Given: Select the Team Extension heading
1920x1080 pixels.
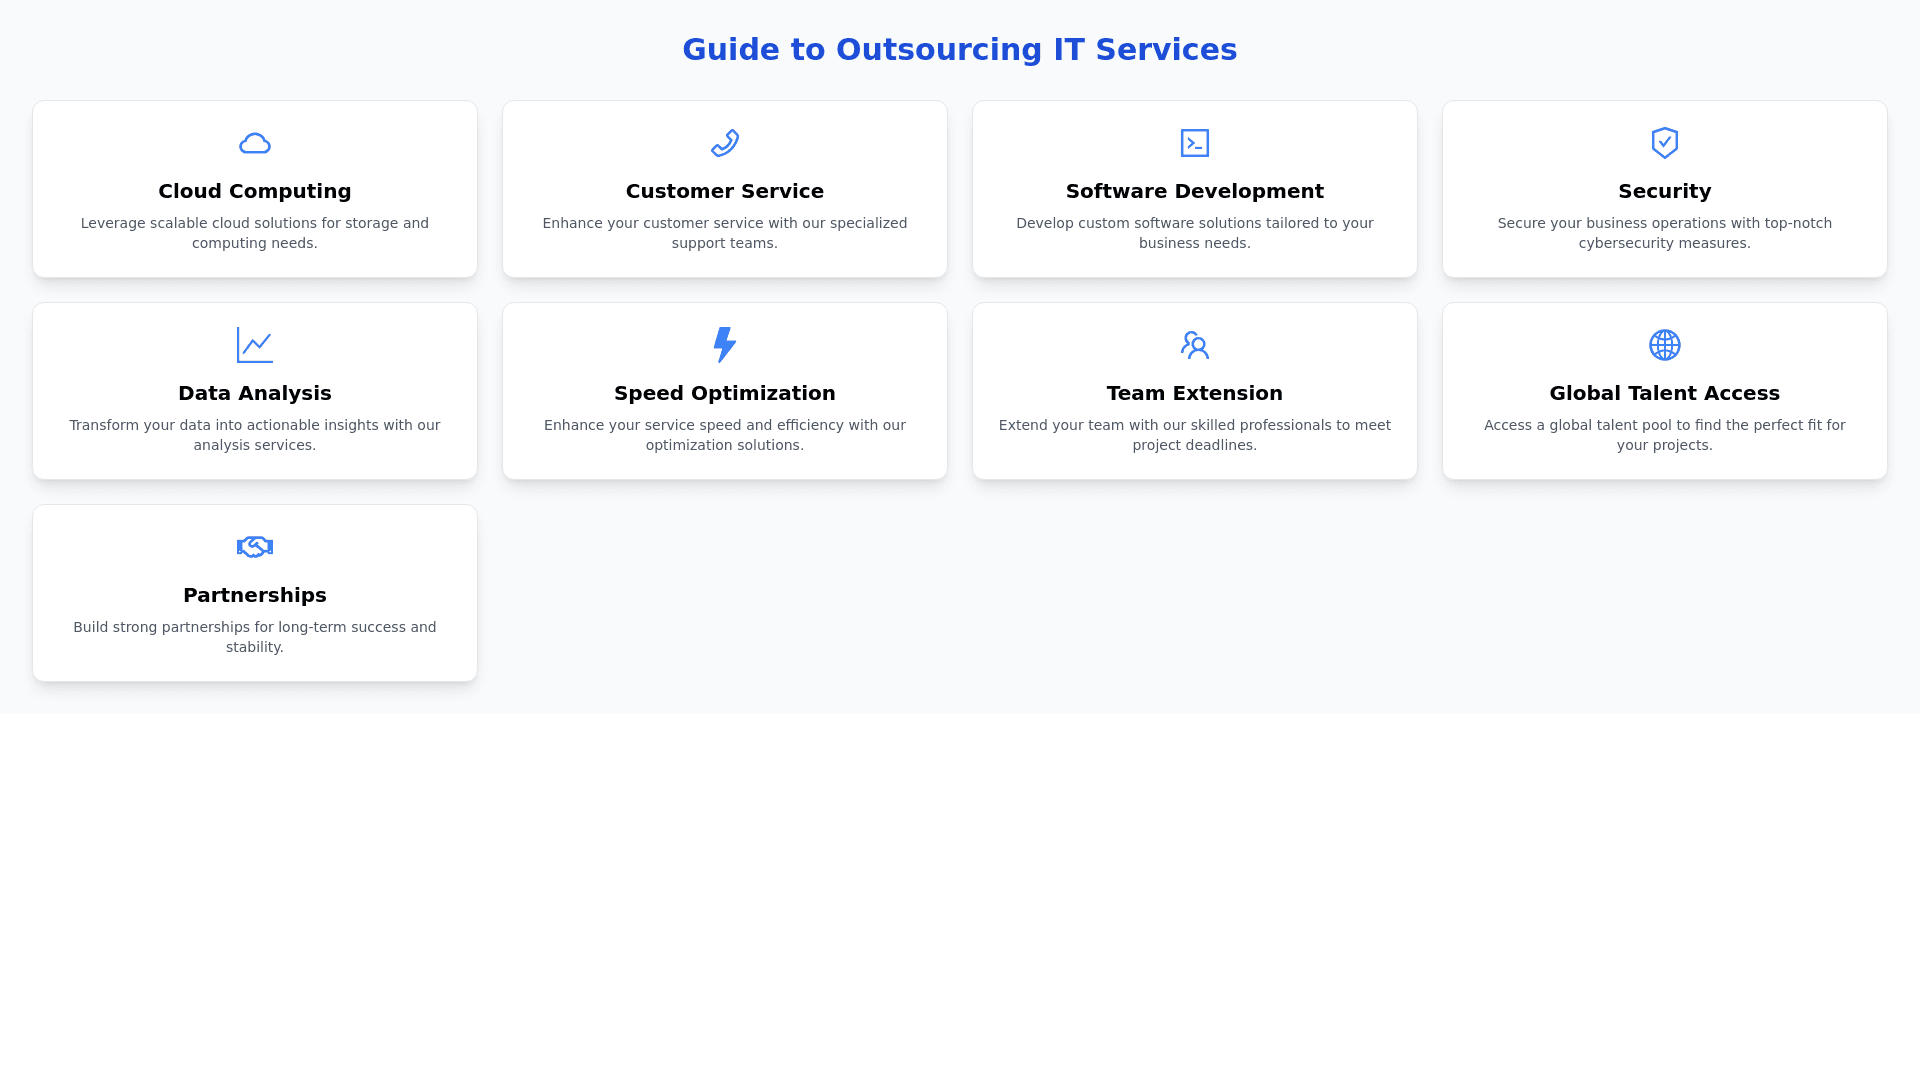Looking at the screenshot, I should point(1194,393).
